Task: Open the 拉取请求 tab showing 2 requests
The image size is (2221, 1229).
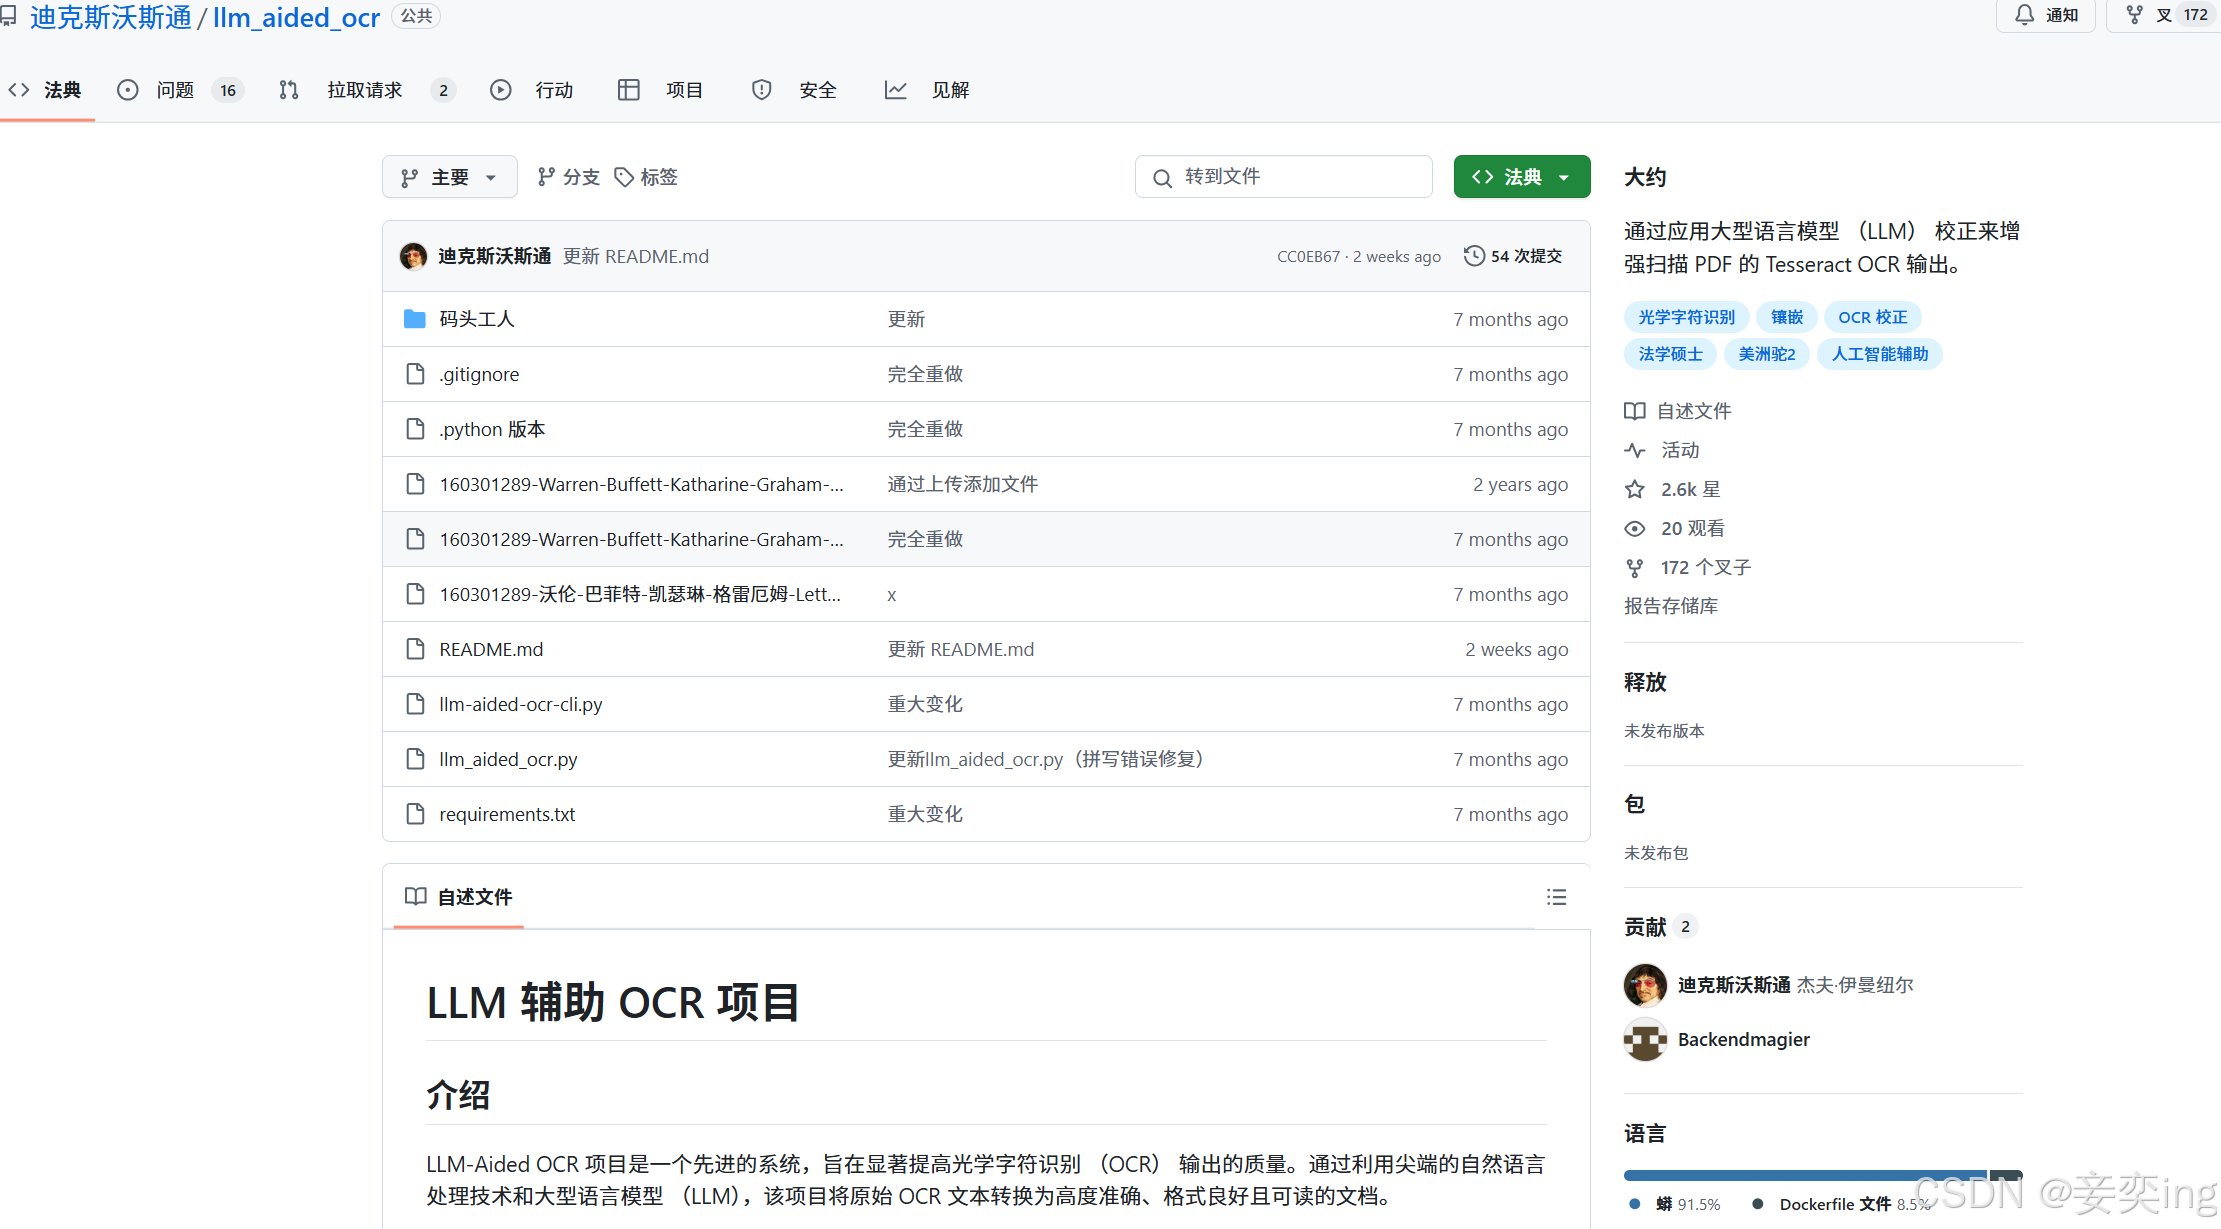Action: [x=364, y=90]
